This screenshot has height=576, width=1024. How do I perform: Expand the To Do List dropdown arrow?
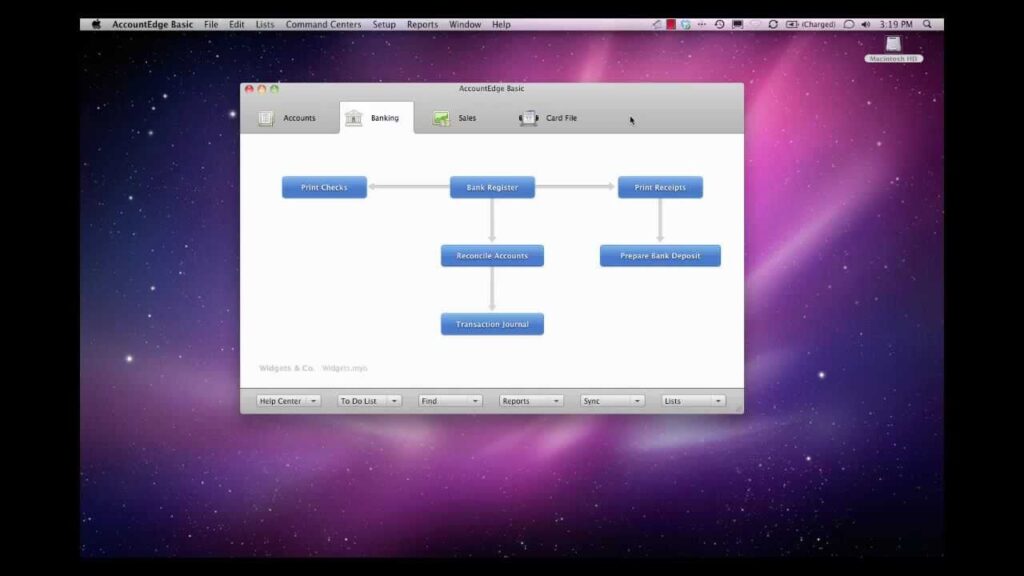point(394,401)
